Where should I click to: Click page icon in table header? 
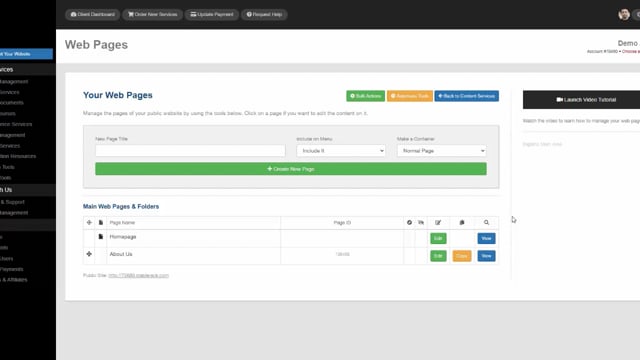(x=101, y=222)
